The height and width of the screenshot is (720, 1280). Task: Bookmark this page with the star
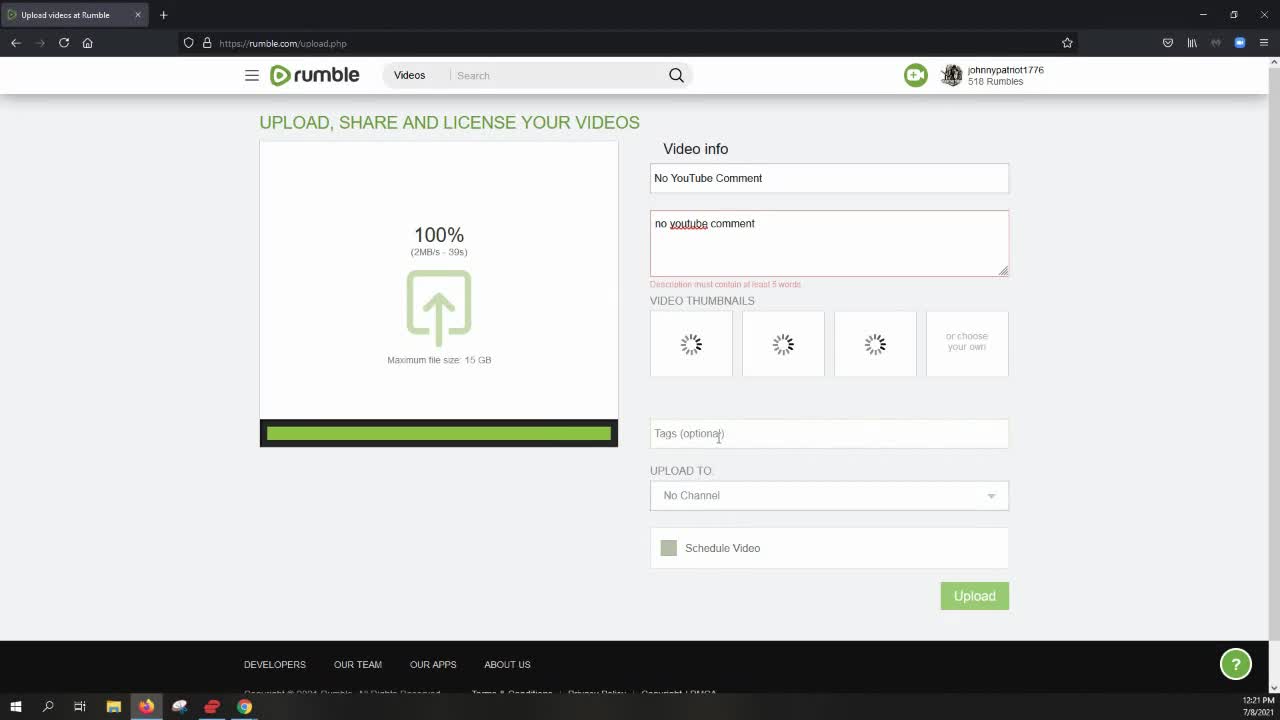pyautogui.click(x=1067, y=43)
